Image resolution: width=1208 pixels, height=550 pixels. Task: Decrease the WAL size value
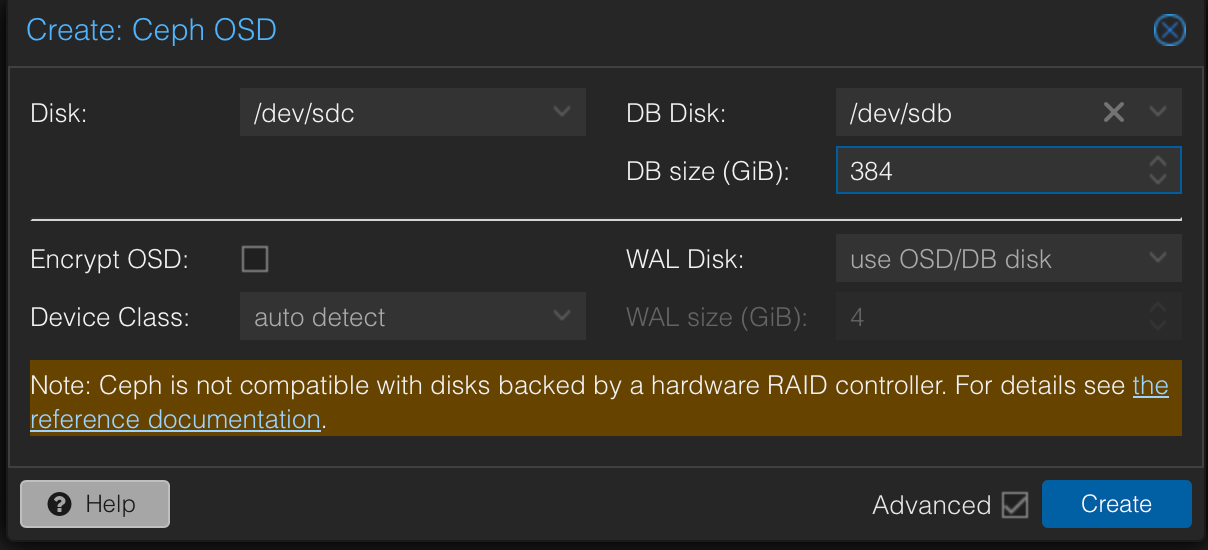point(1158,326)
